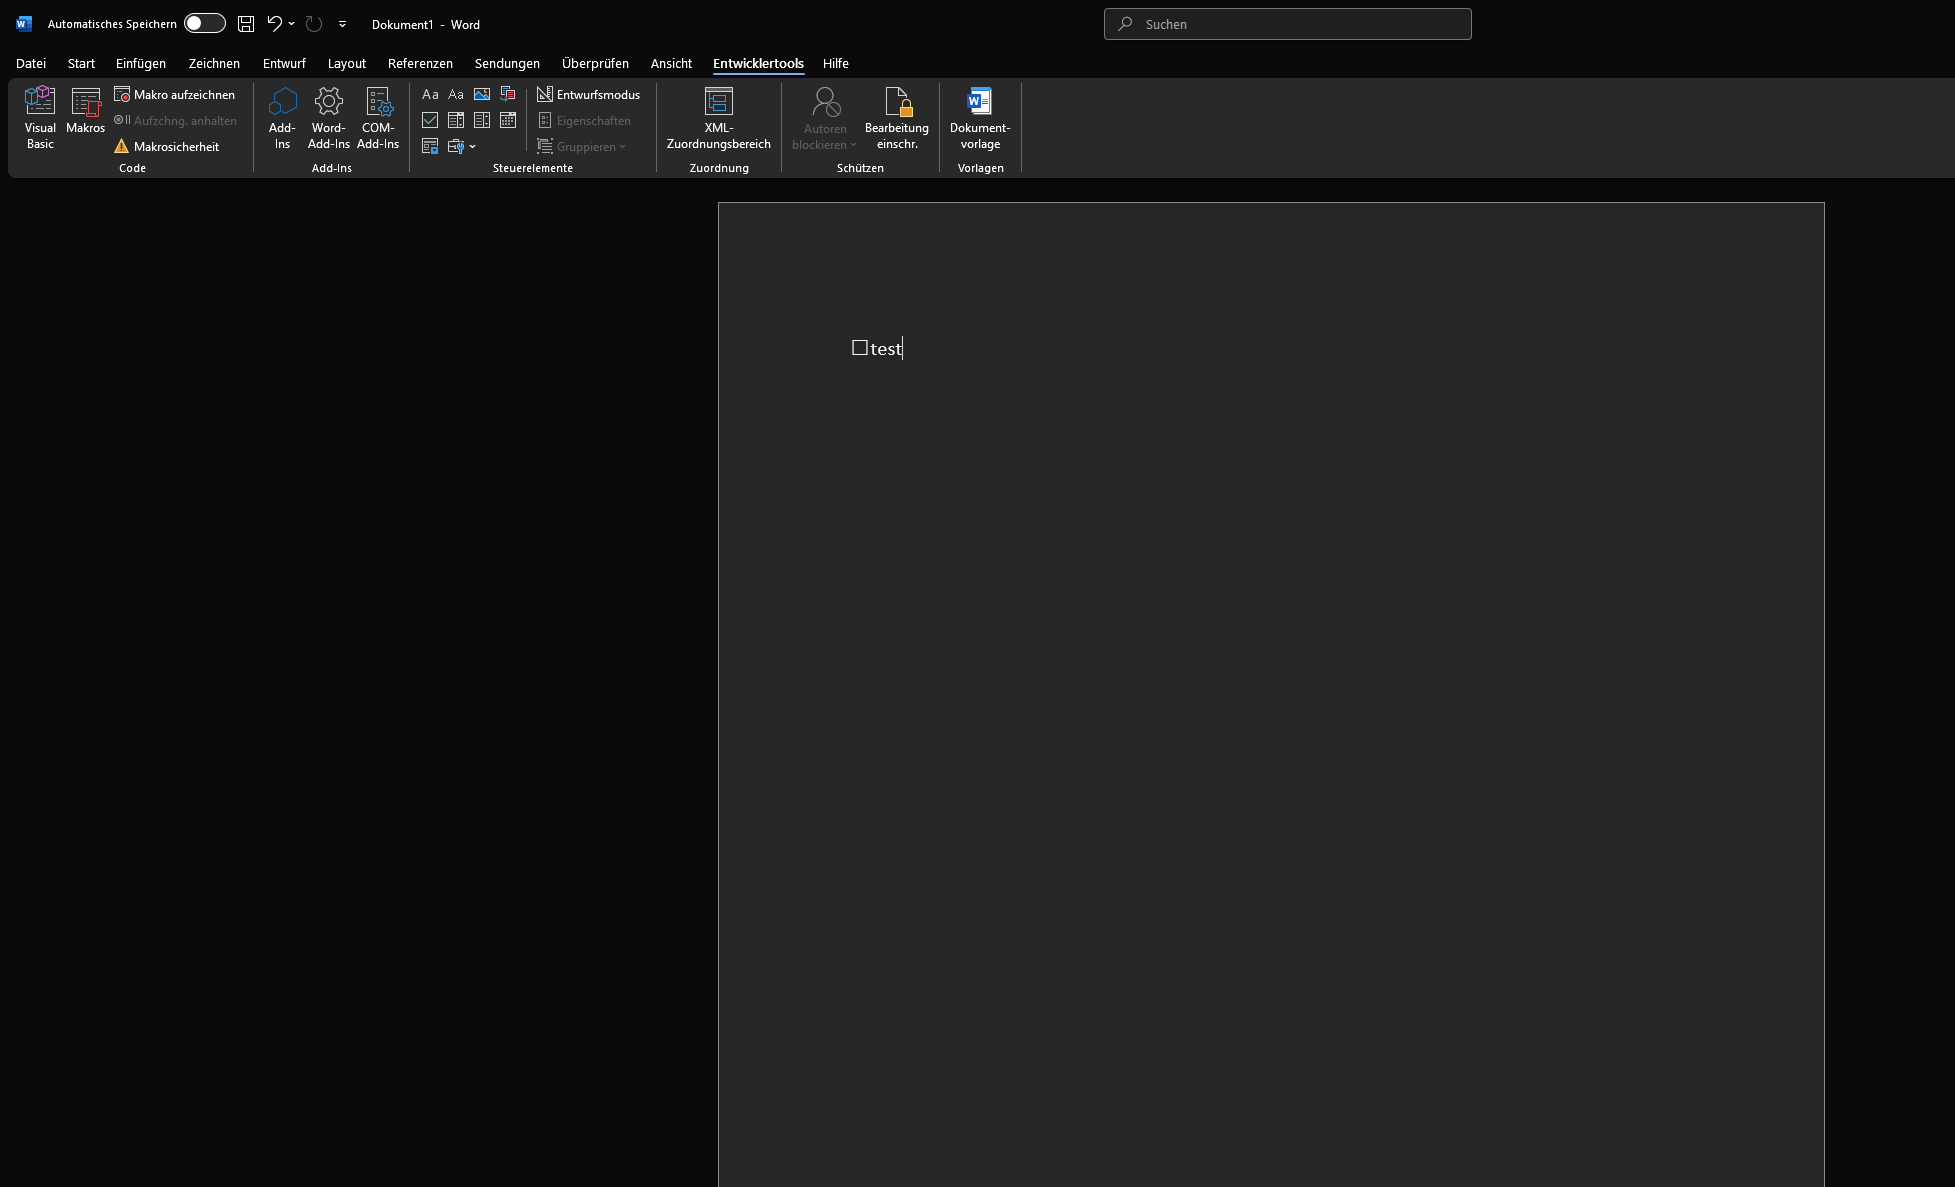The width and height of the screenshot is (1955, 1187).
Task: Expand the legacy tools dropdown arrow
Action: point(473,147)
